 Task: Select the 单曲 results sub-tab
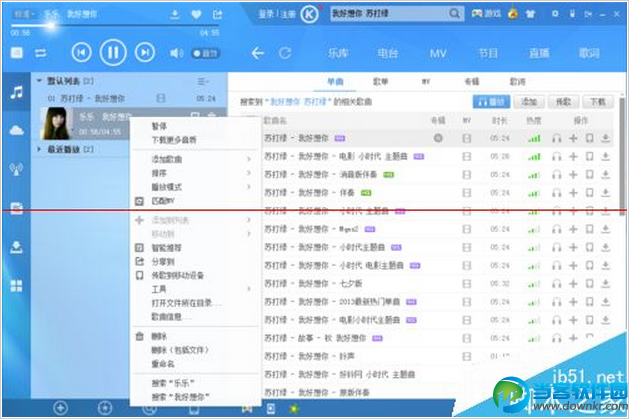coord(335,82)
